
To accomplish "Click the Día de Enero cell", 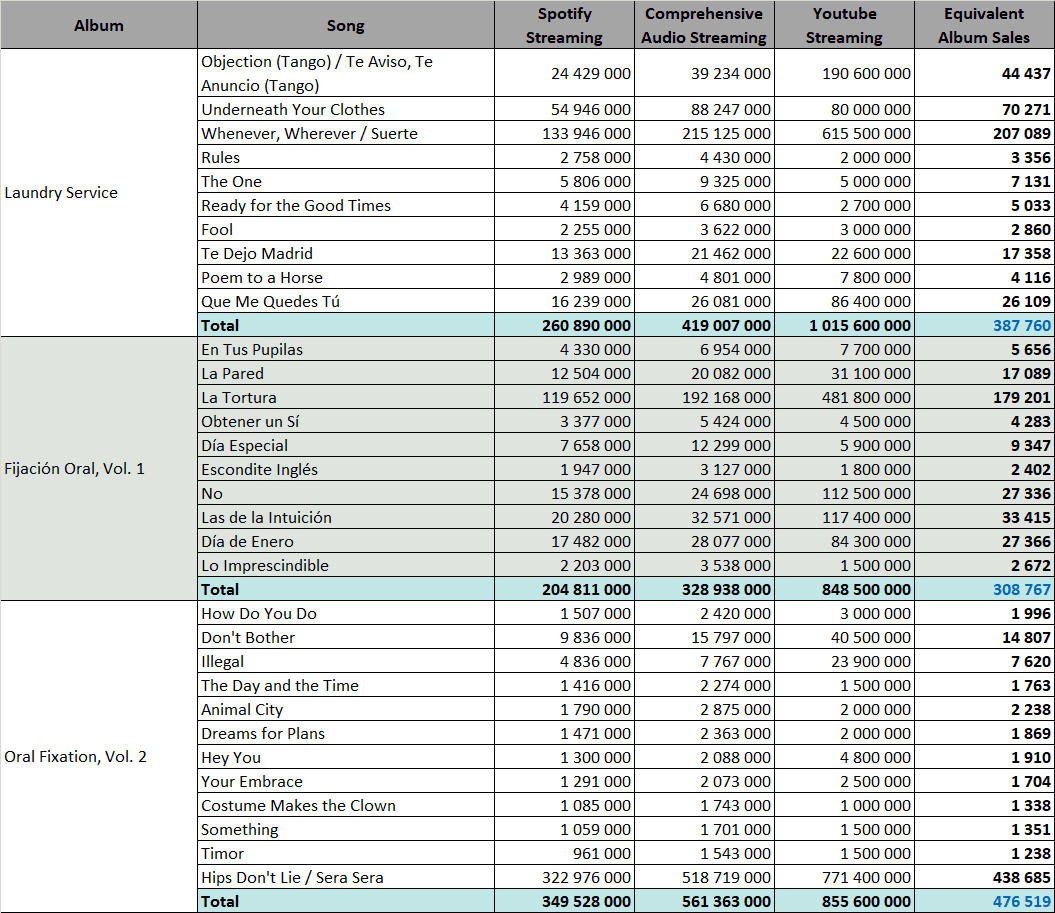I will (x=346, y=542).
